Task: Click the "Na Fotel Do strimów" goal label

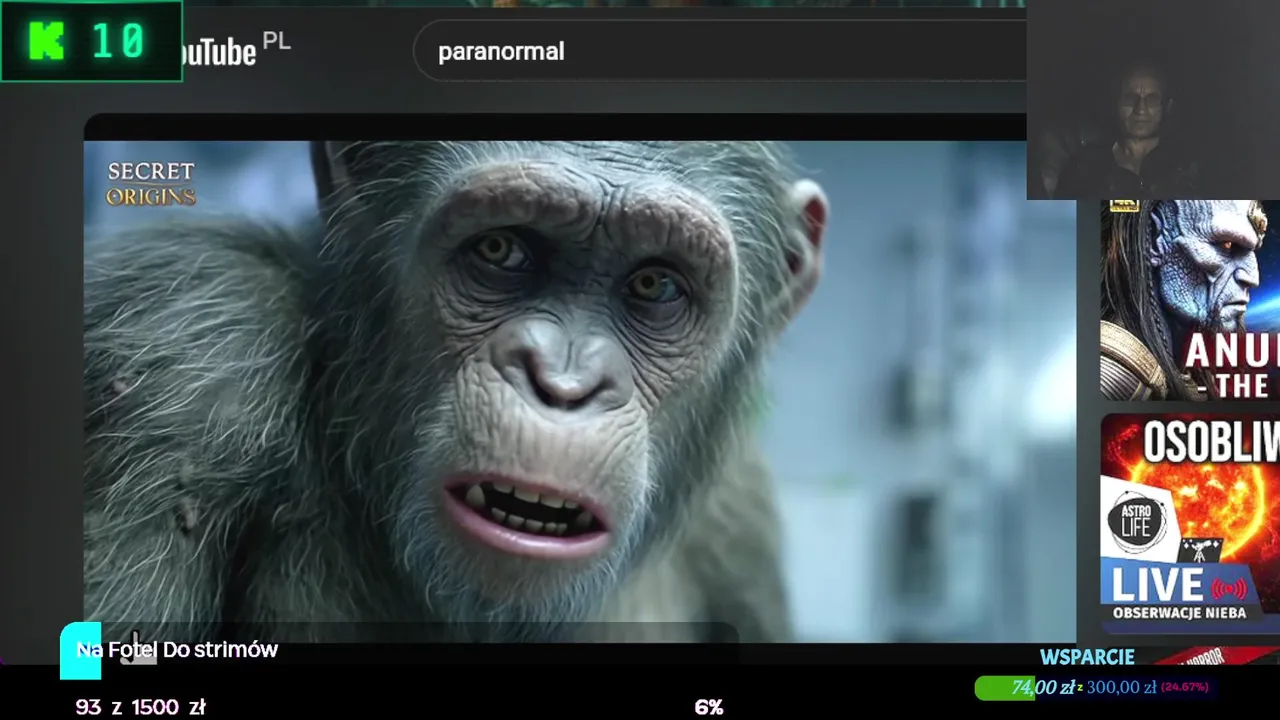Action: coord(177,650)
